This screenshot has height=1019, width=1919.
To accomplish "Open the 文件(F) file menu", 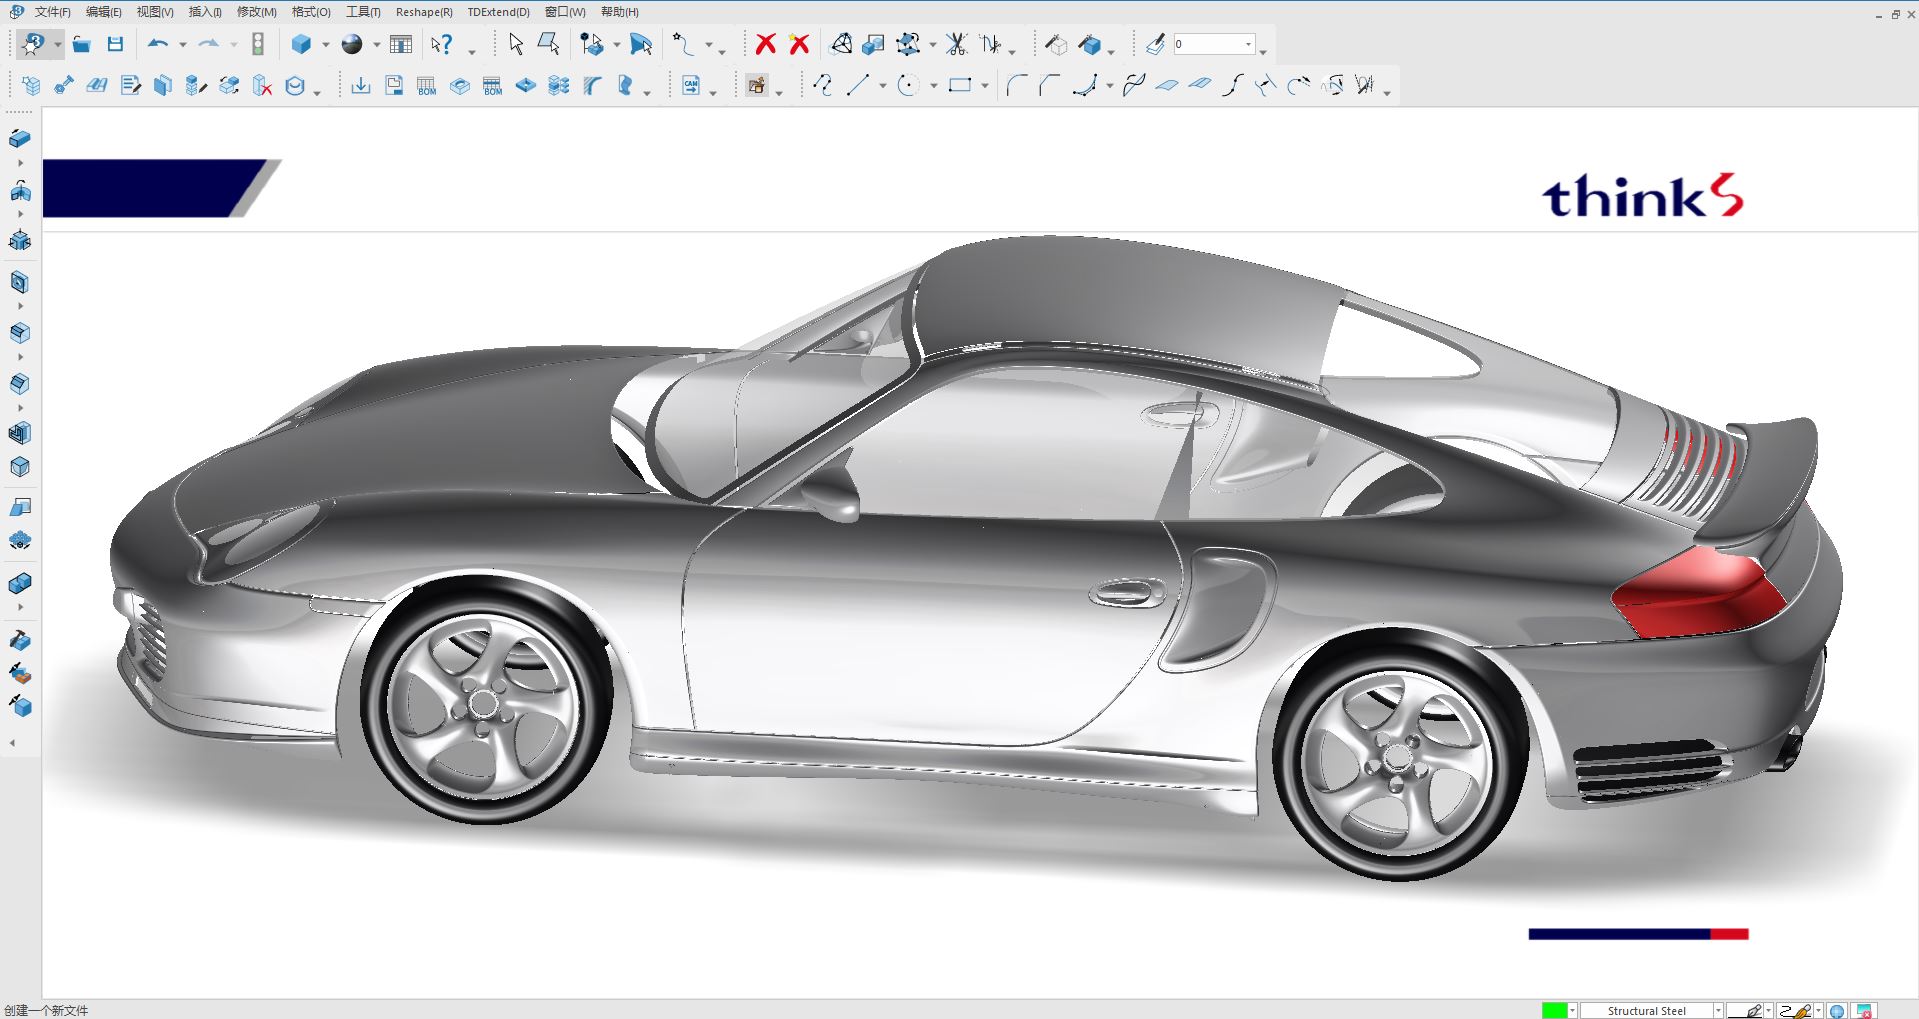I will pos(52,12).
